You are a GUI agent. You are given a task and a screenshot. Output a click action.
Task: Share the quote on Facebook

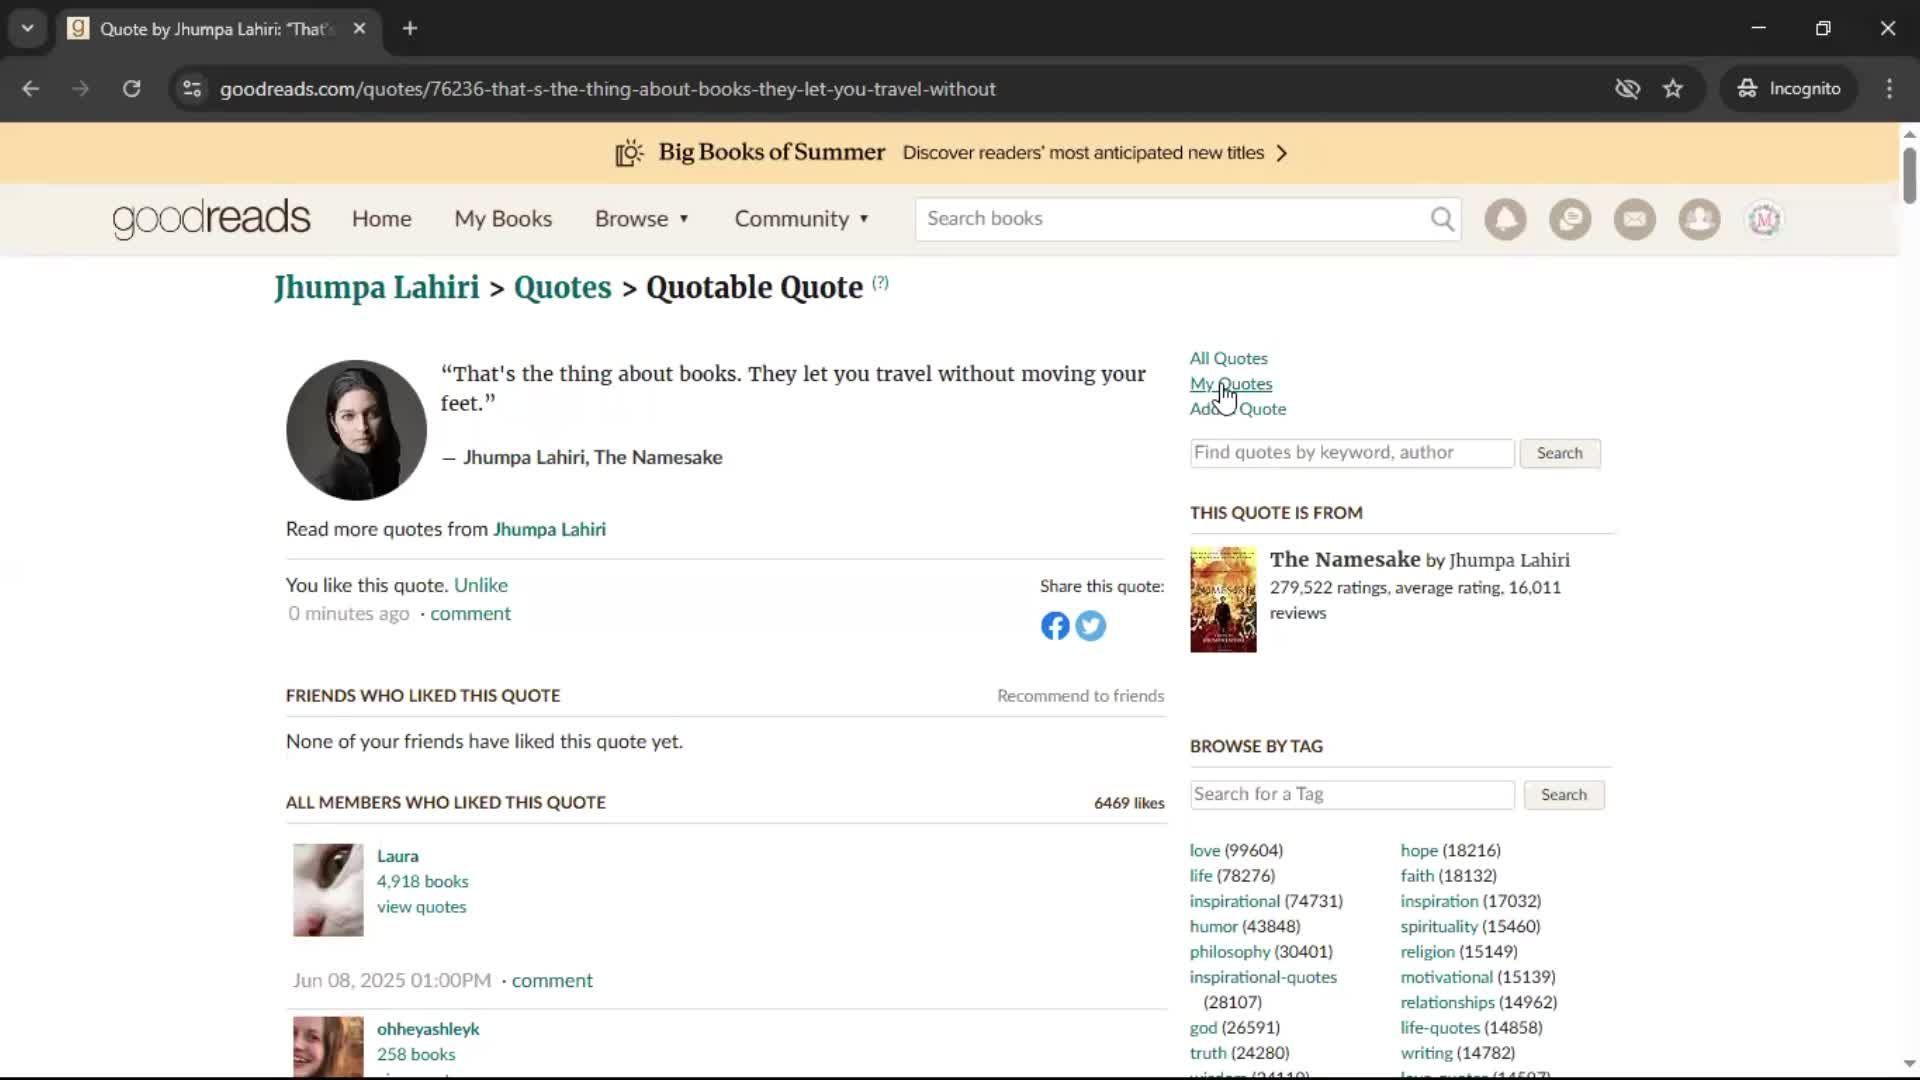tap(1055, 626)
